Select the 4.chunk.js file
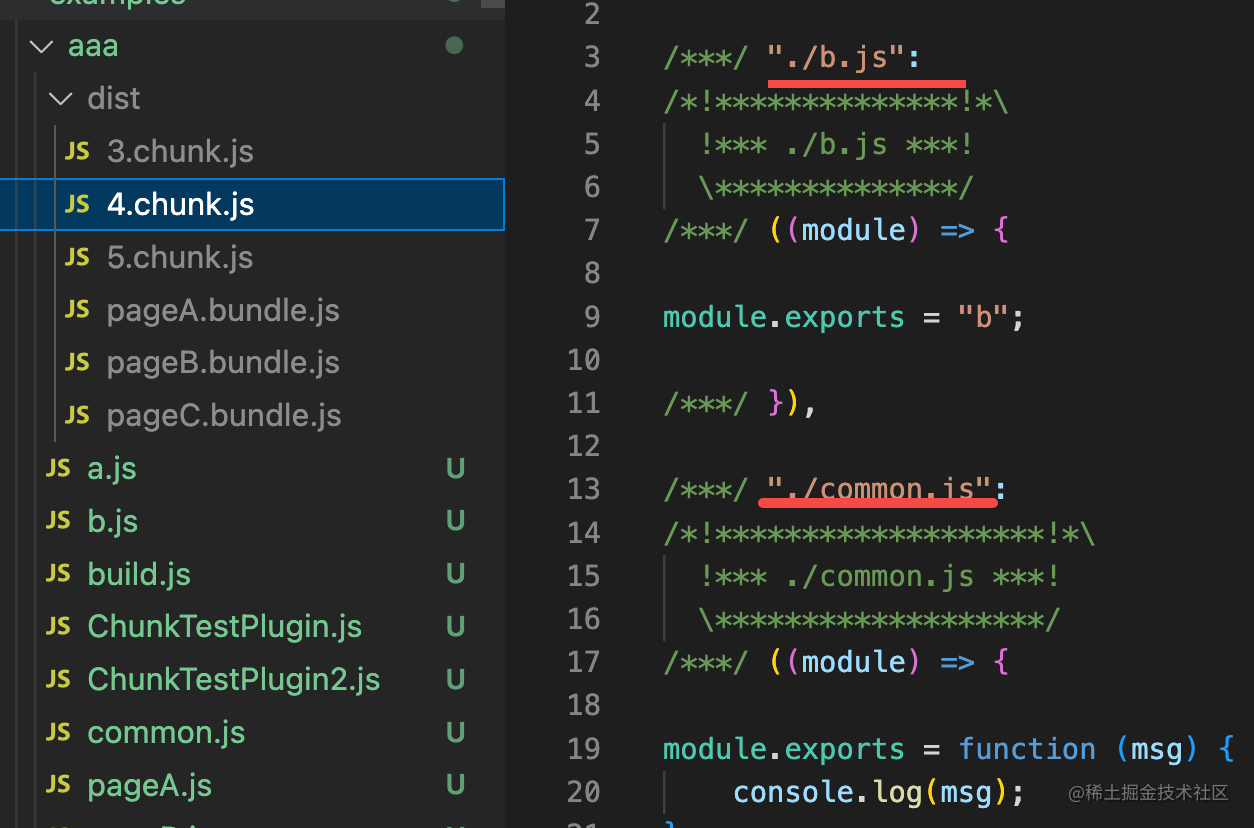The image size is (1254, 828). point(252,204)
